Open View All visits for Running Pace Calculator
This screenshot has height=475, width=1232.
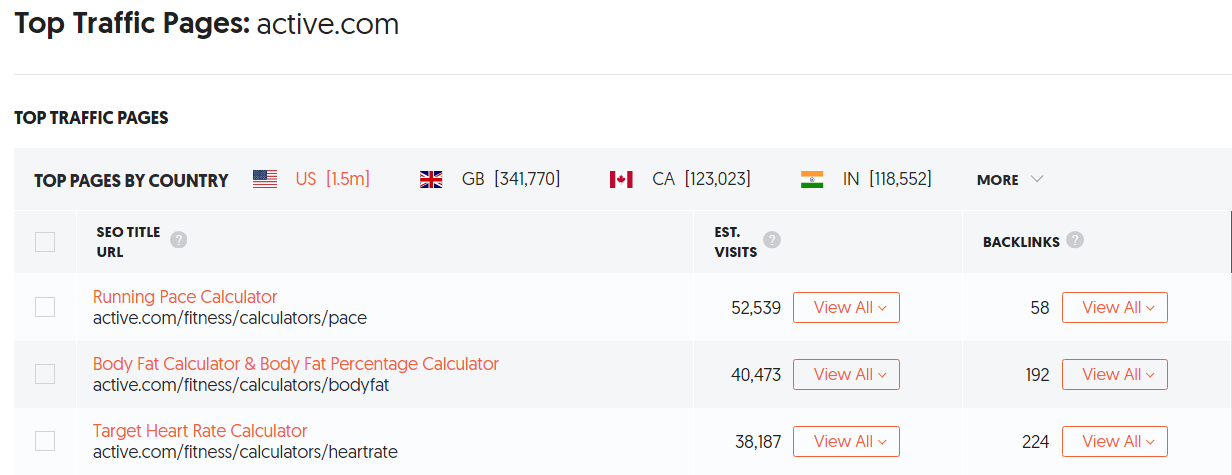[846, 307]
